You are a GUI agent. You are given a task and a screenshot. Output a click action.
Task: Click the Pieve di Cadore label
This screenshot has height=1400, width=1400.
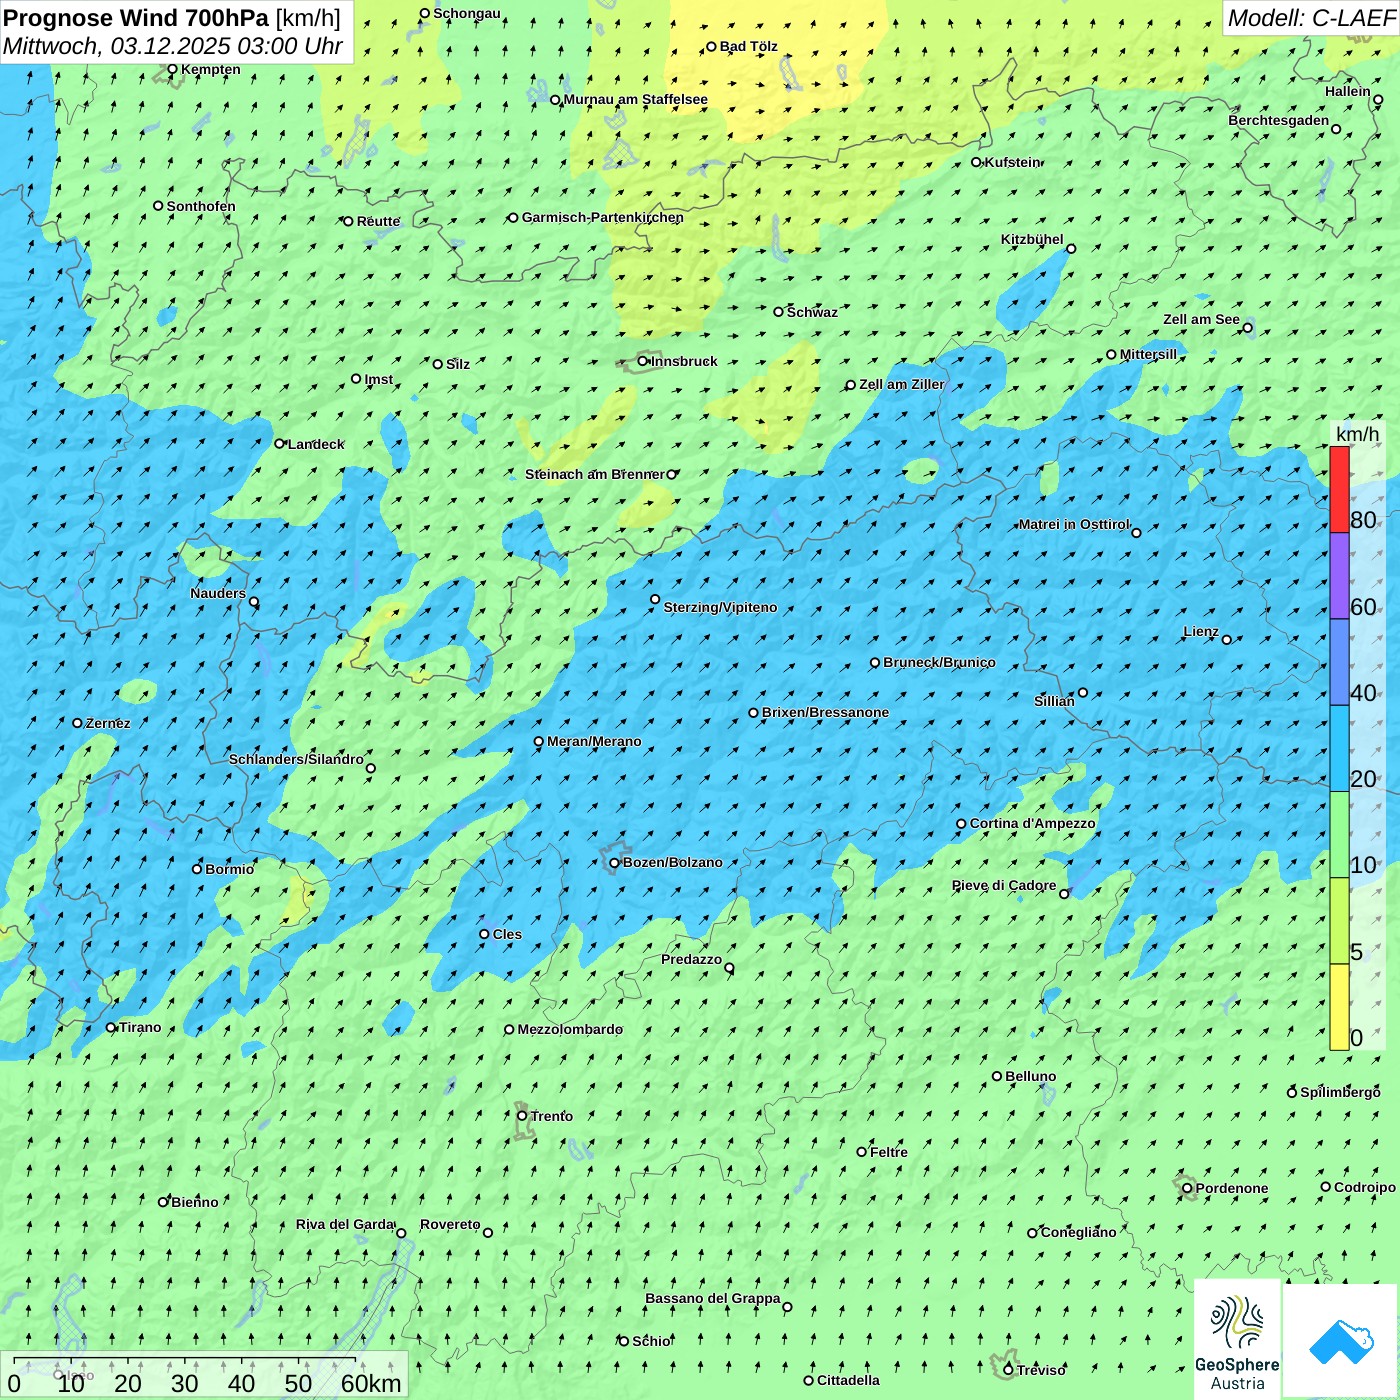click(1004, 885)
